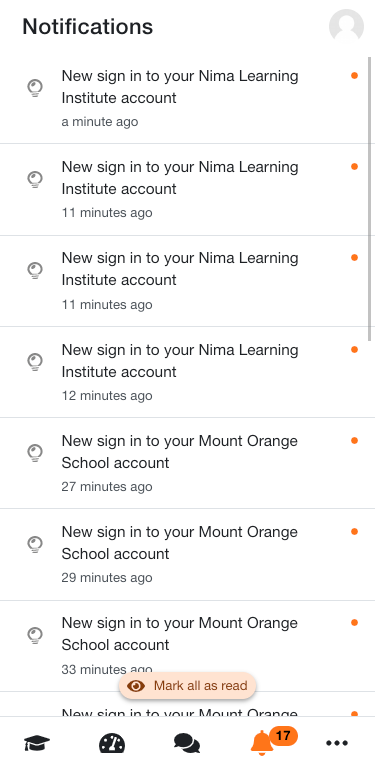Click the lightbulb icon of the first notification

pyautogui.click(x=34, y=88)
